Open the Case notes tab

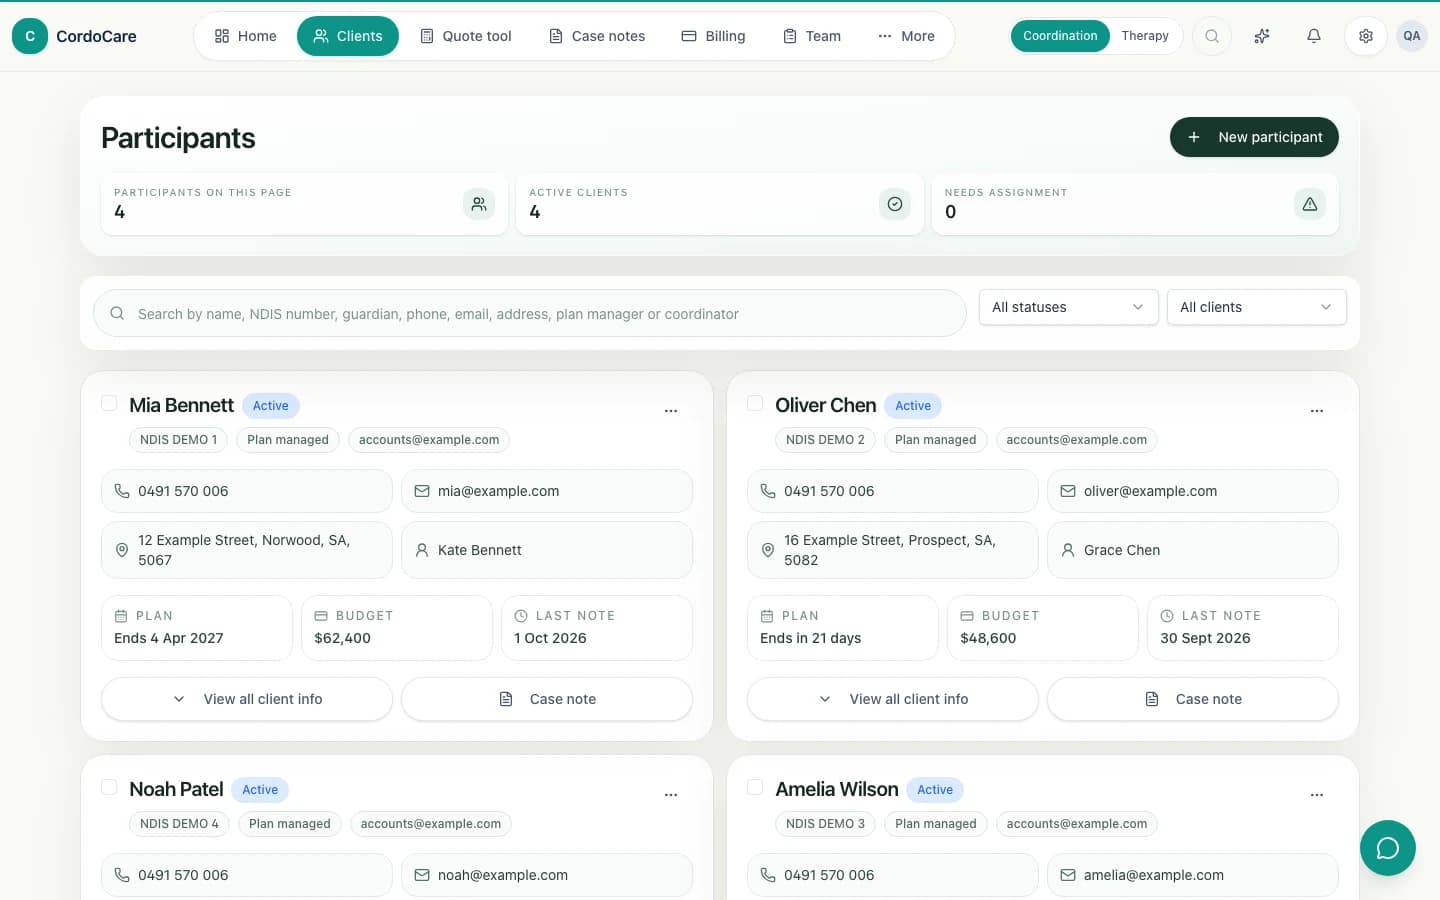pos(597,36)
